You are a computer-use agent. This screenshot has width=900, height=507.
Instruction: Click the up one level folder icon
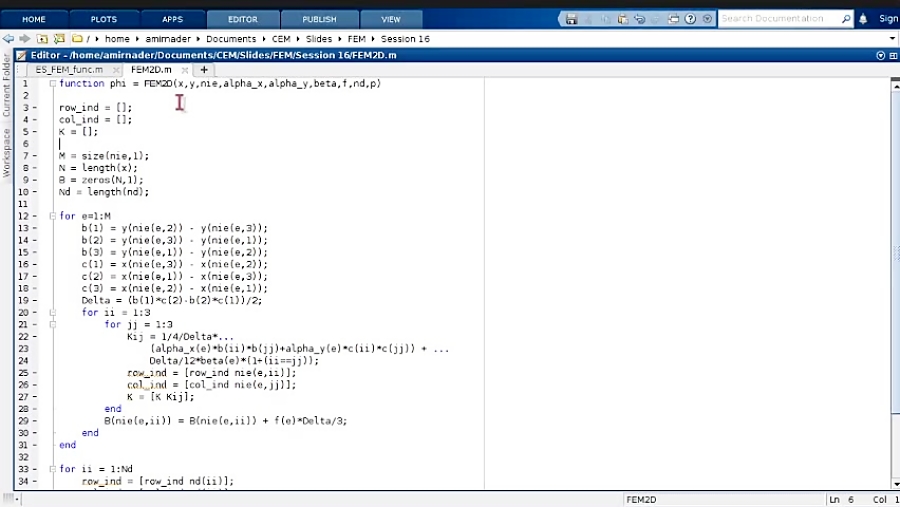(42, 39)
